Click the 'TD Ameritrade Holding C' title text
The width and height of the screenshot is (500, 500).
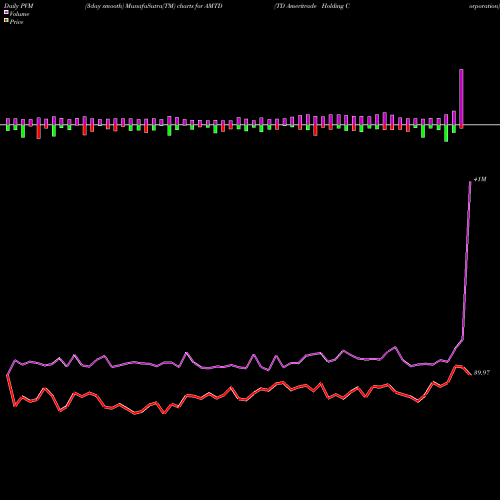click(312, 6)
